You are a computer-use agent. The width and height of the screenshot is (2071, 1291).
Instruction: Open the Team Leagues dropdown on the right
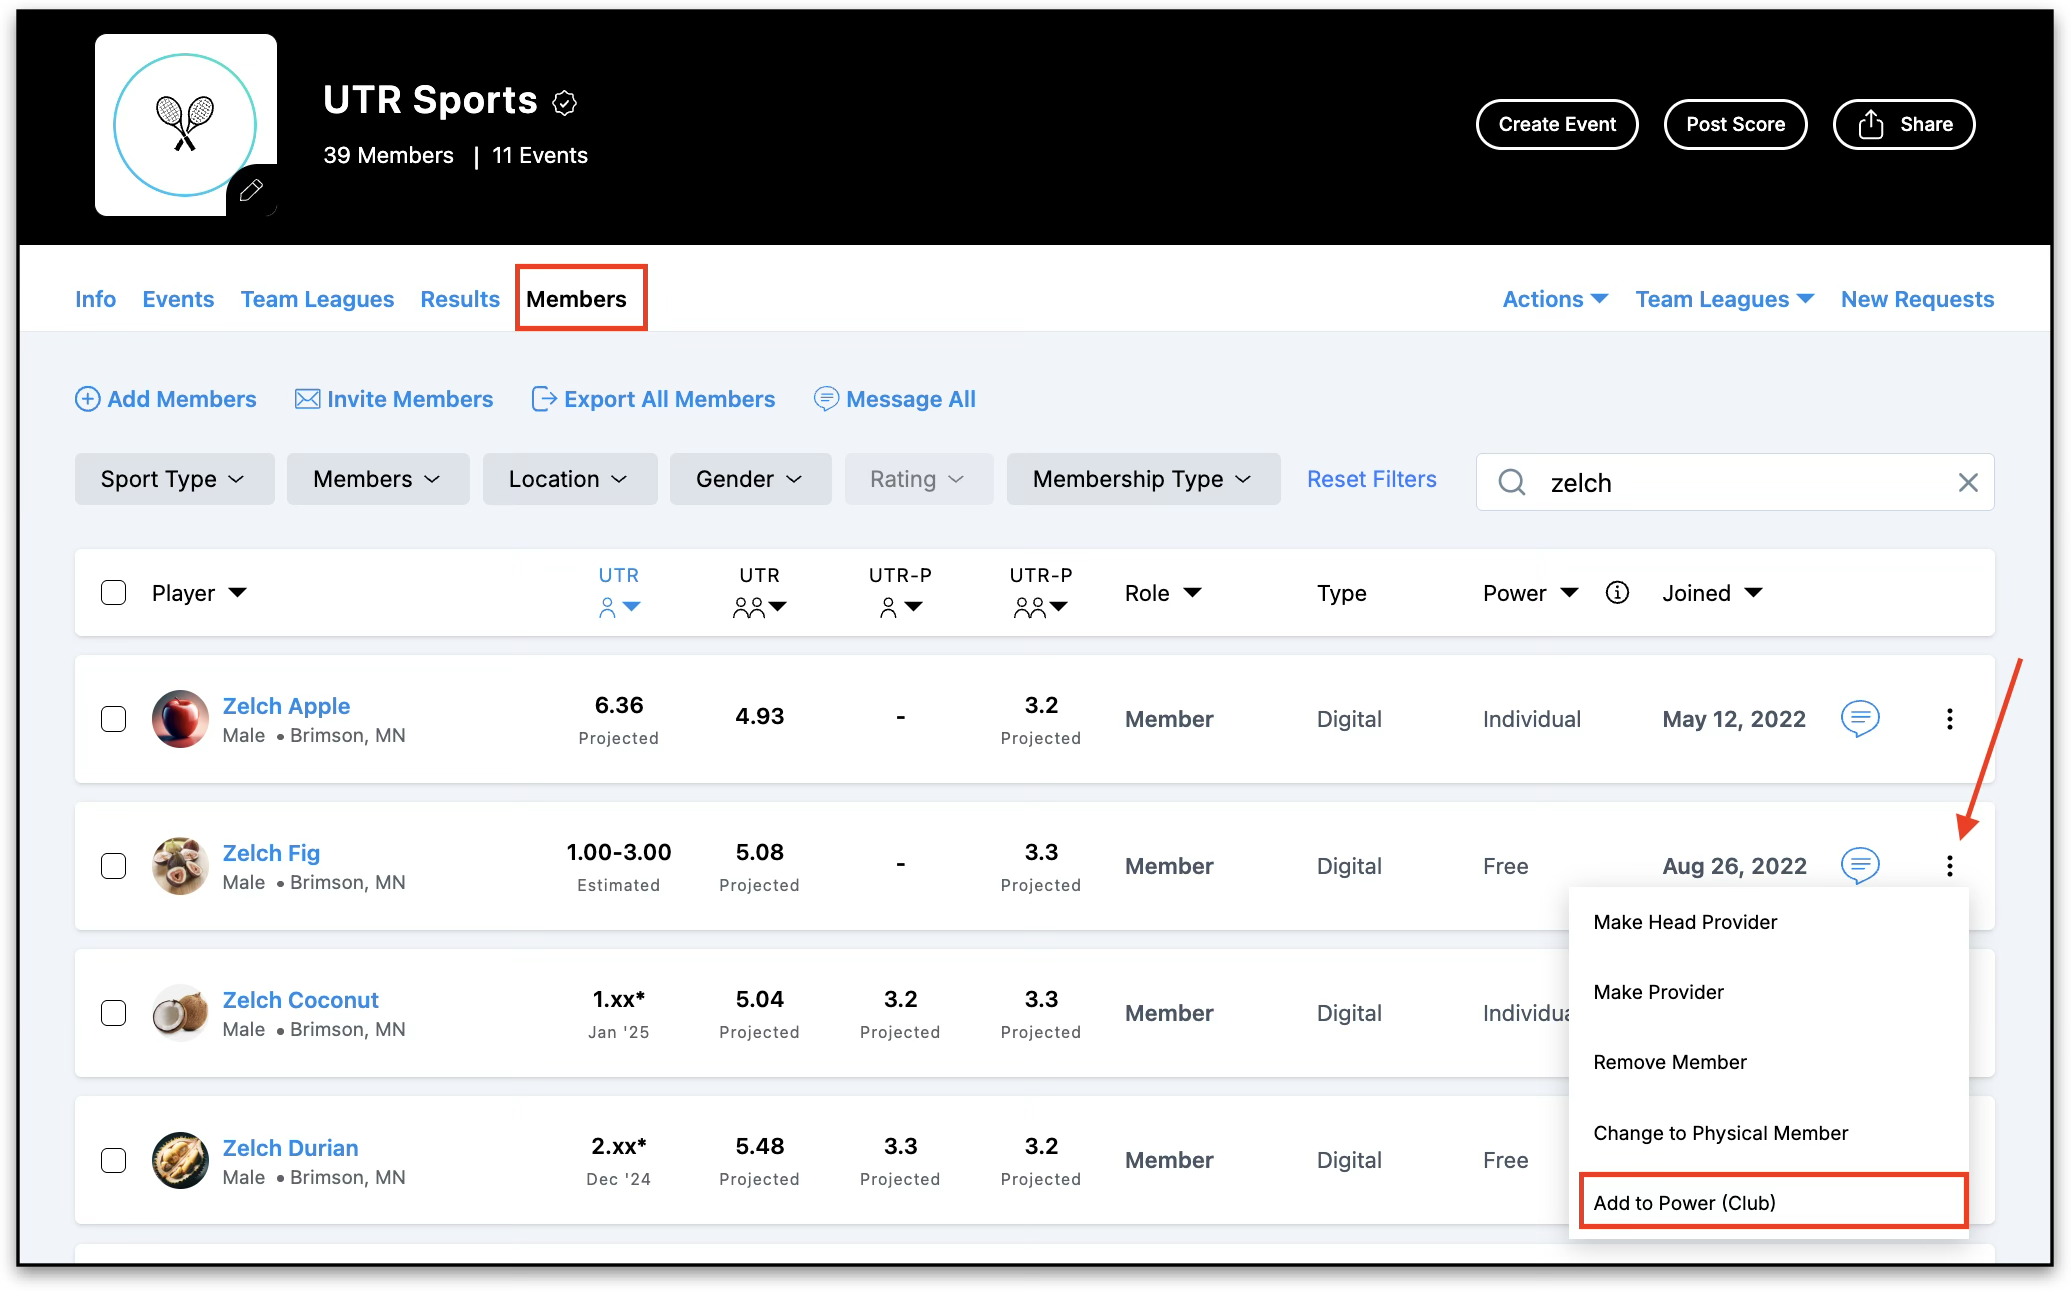point(1724,299)
